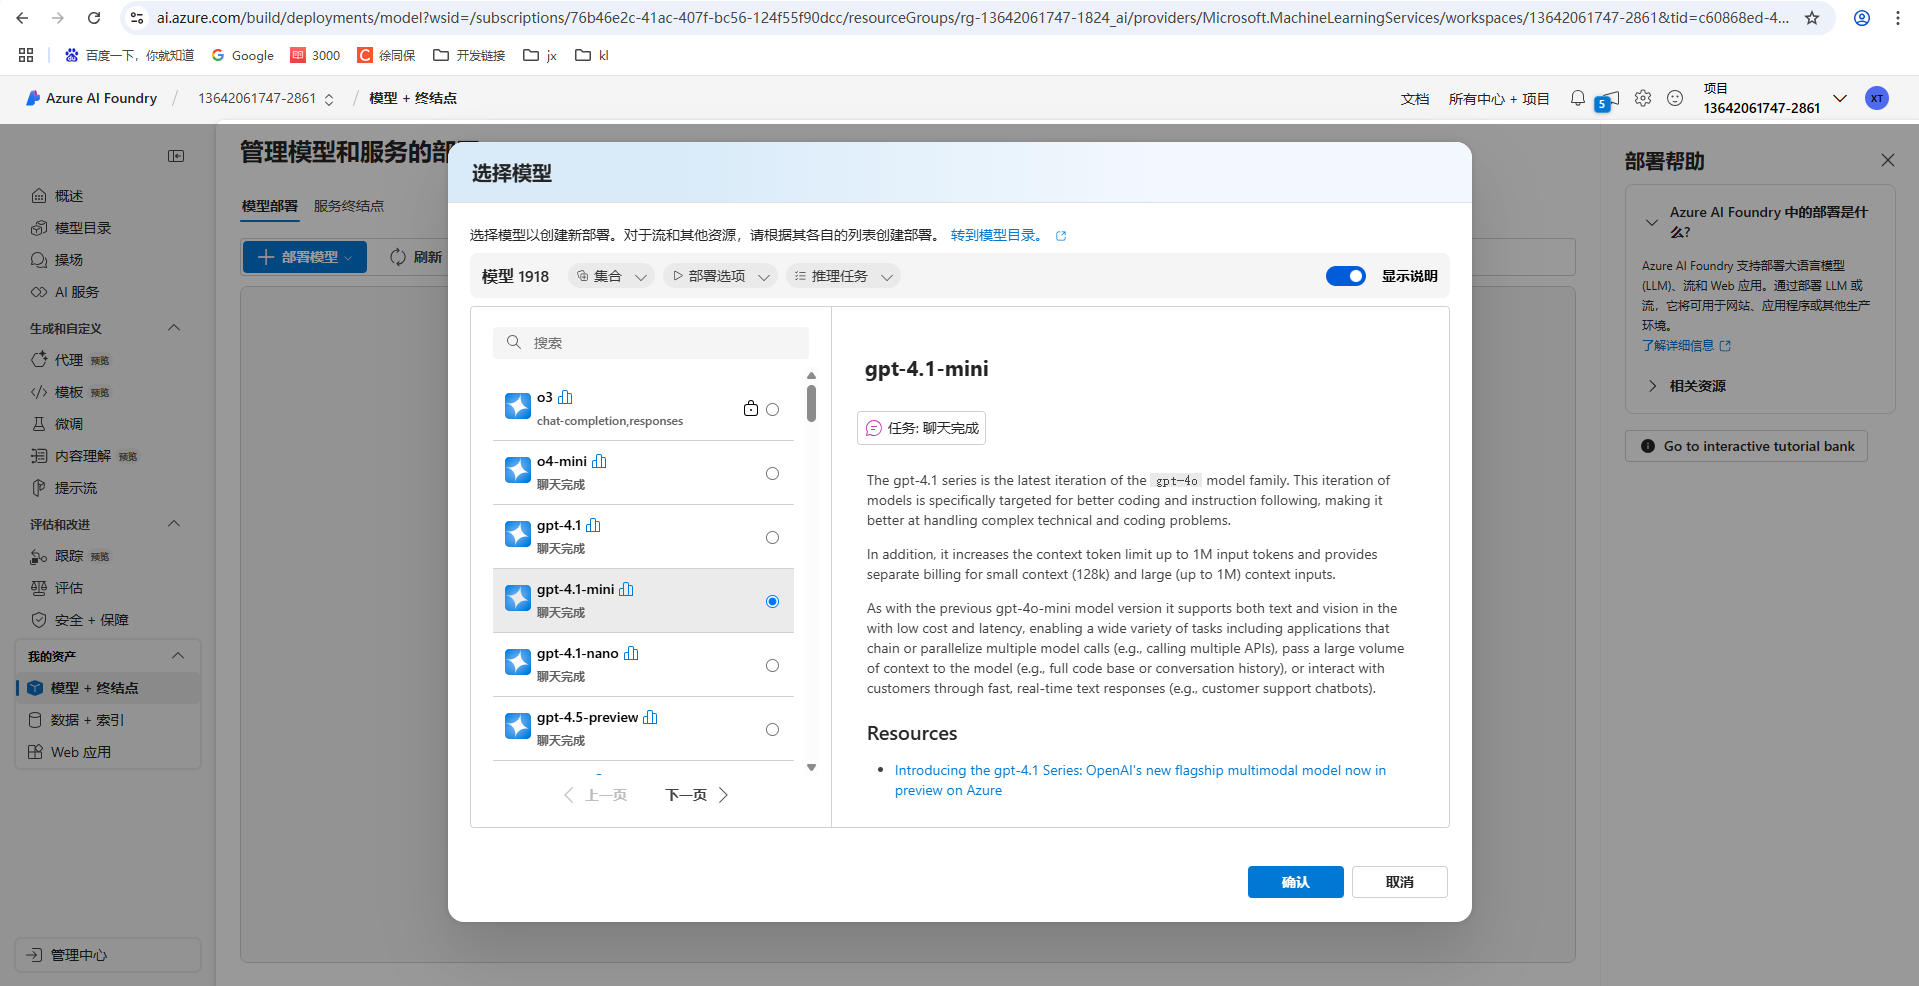
Task: Open the settings gear icon
Action: [x=1643, y=98]
